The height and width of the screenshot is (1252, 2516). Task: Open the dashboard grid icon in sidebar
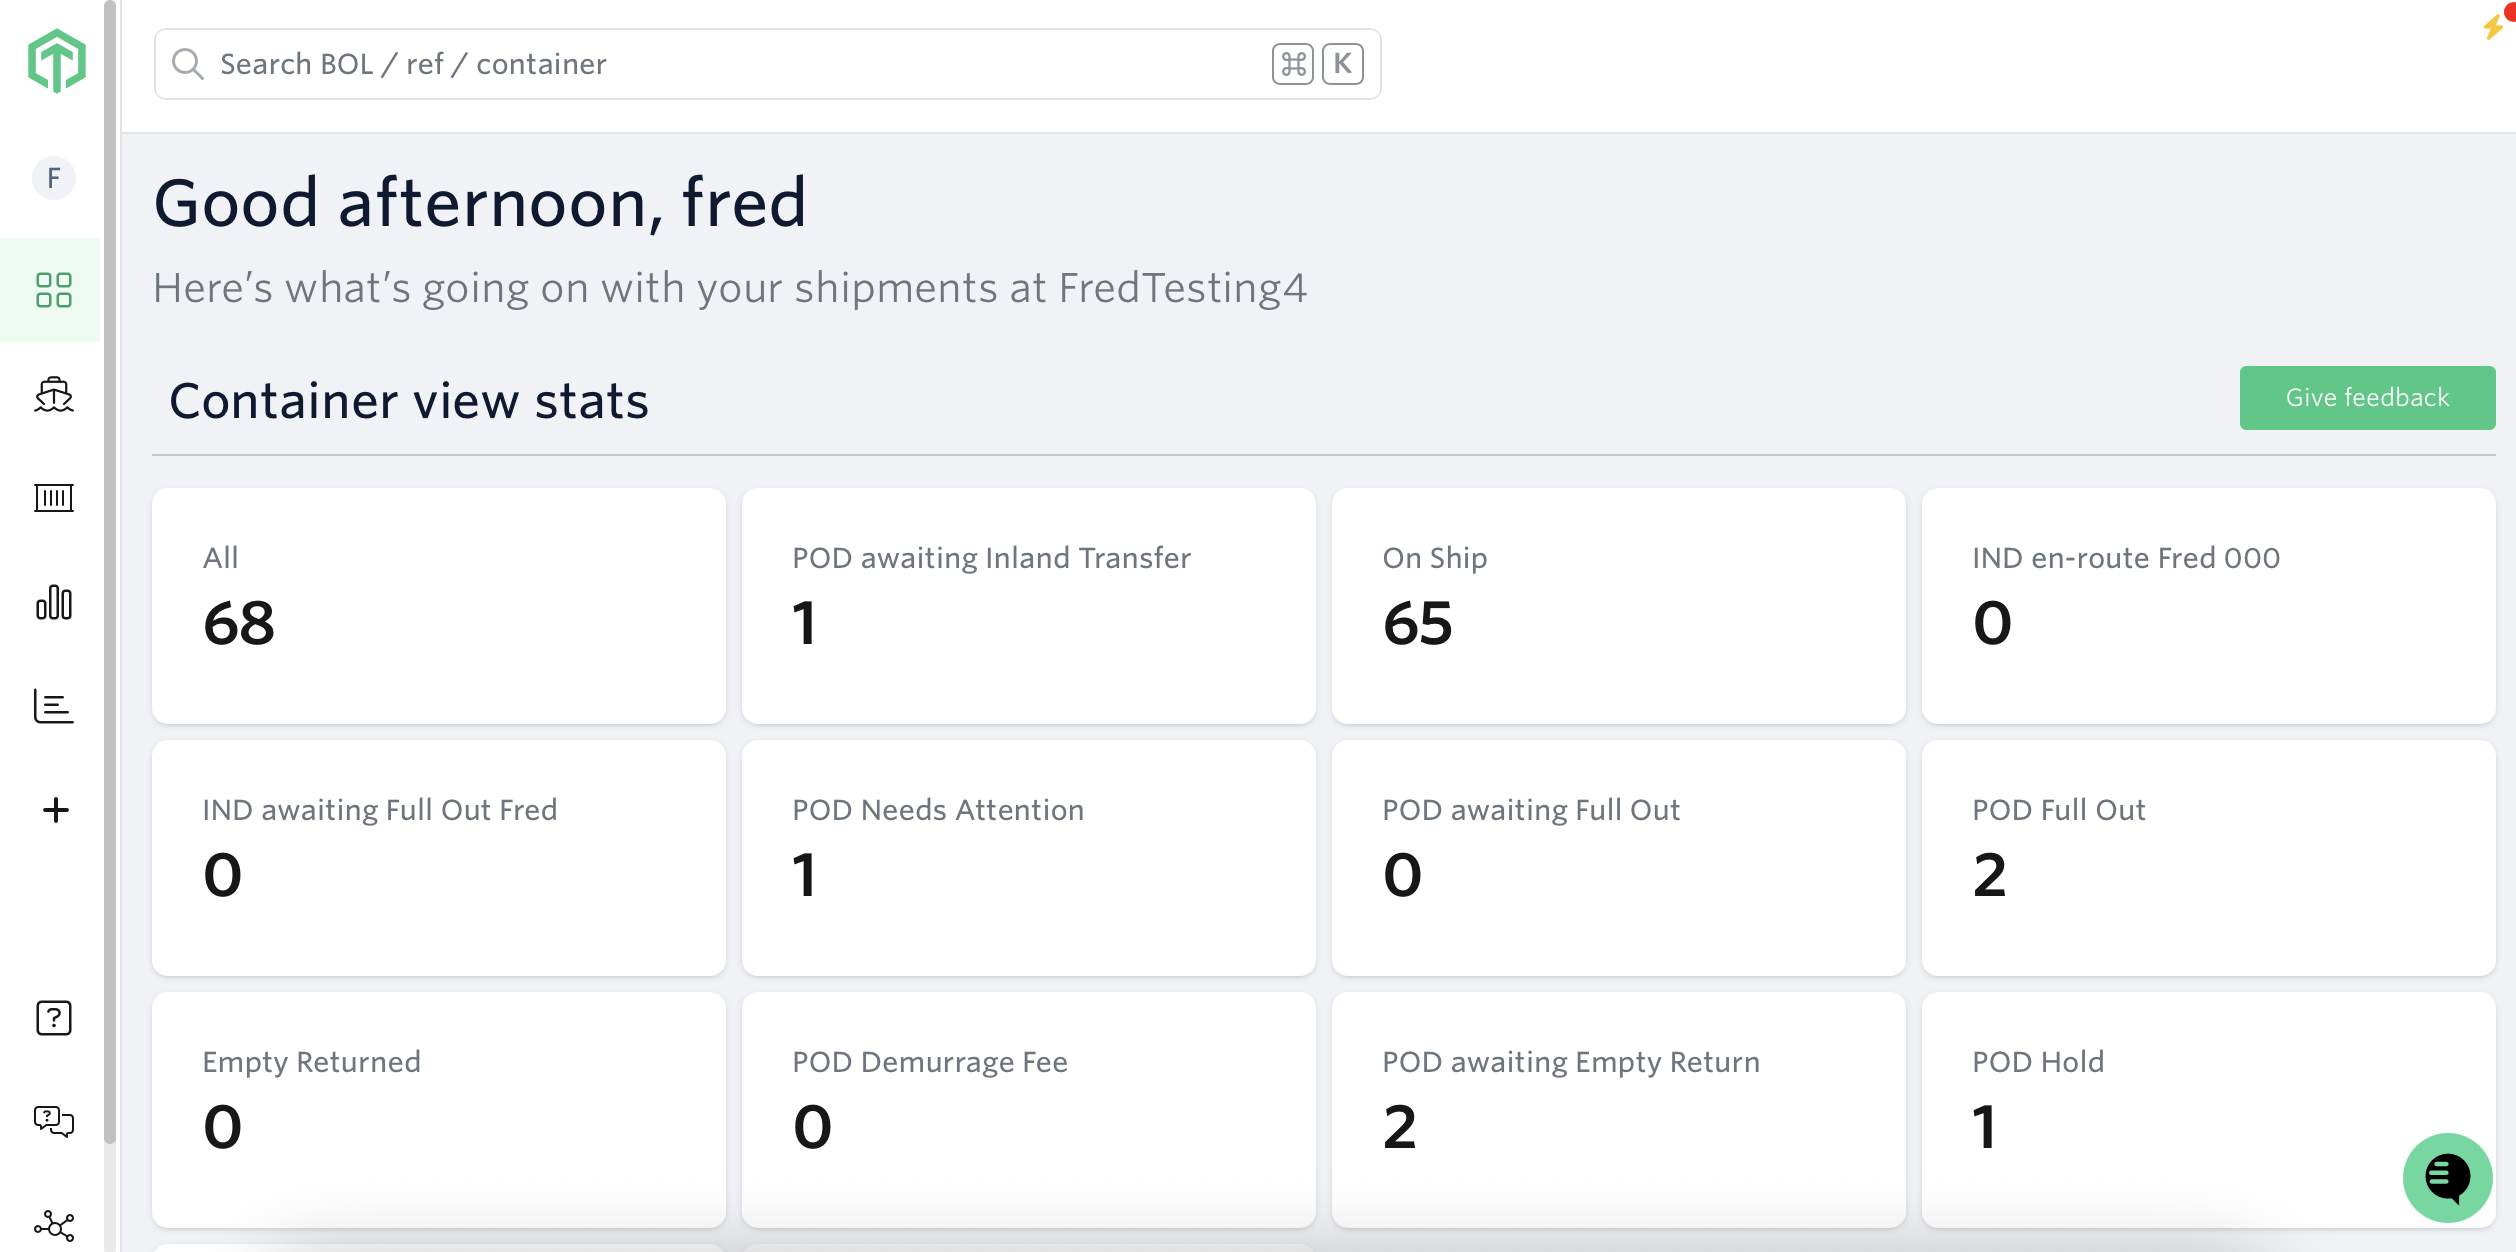[54, 290]
